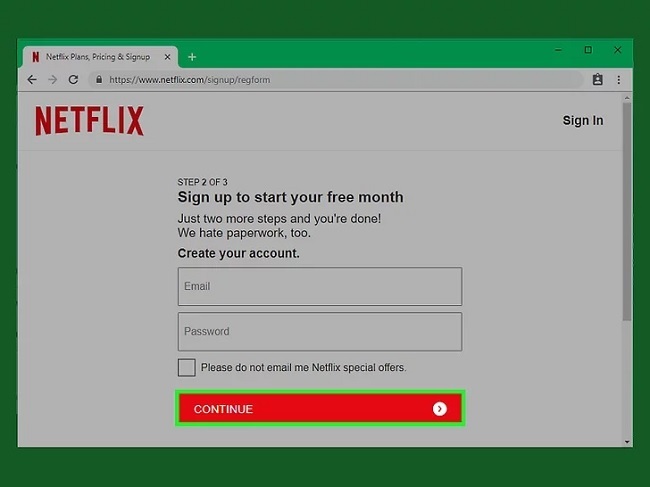Image resolution: width=650 pixels, height=487 pixels.
Task: Click the browser forward arrow
Action: [52, 80]
